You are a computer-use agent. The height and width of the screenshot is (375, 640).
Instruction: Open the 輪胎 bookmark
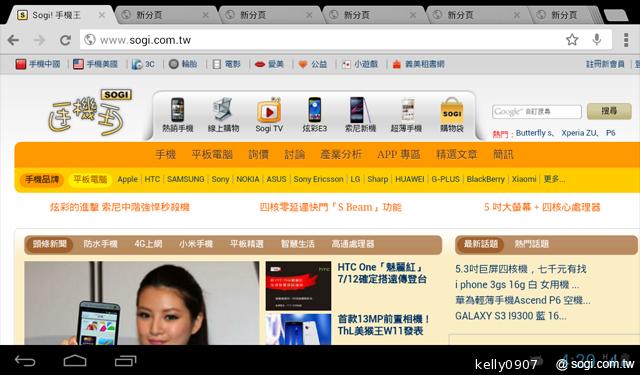[x=183, y=64]
